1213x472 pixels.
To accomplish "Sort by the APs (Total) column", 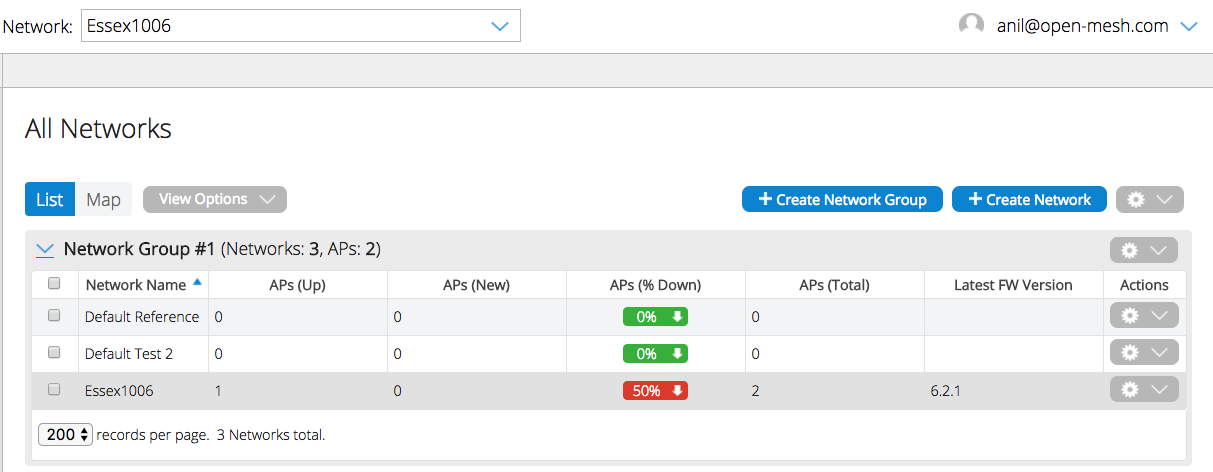I will [834, 285].
